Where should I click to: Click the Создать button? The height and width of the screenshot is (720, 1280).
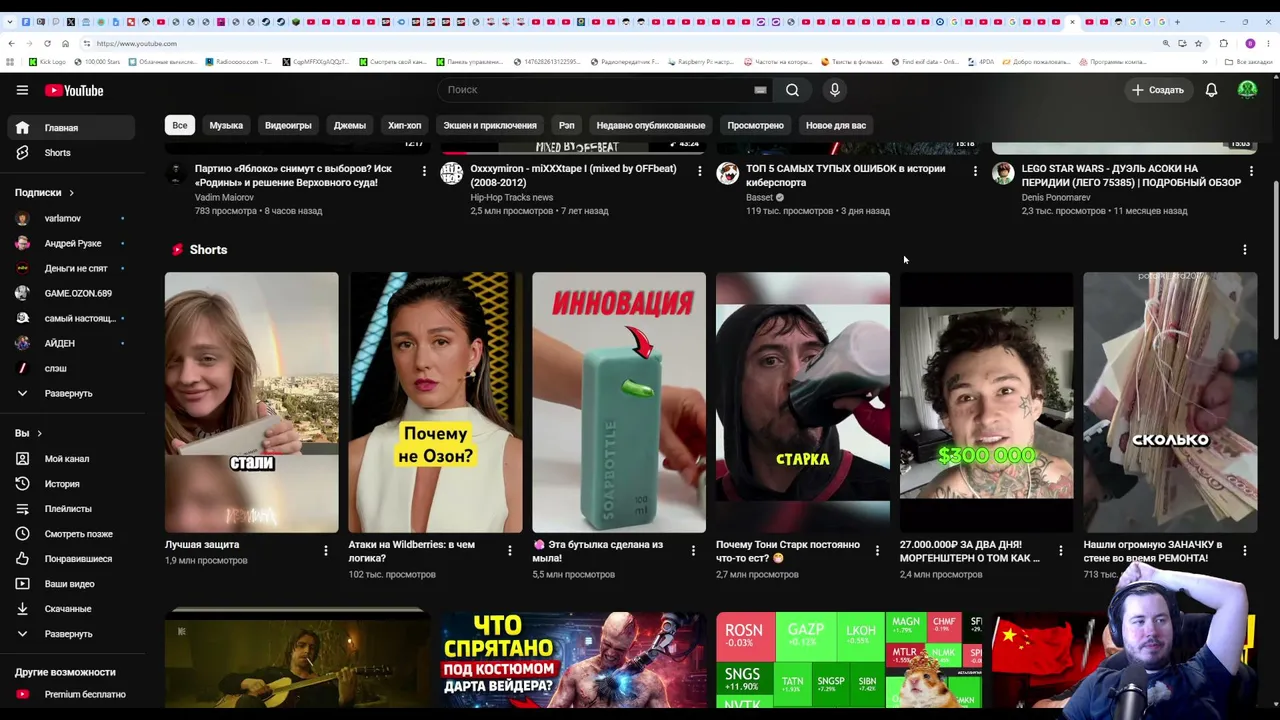[x=1157, y=90]
